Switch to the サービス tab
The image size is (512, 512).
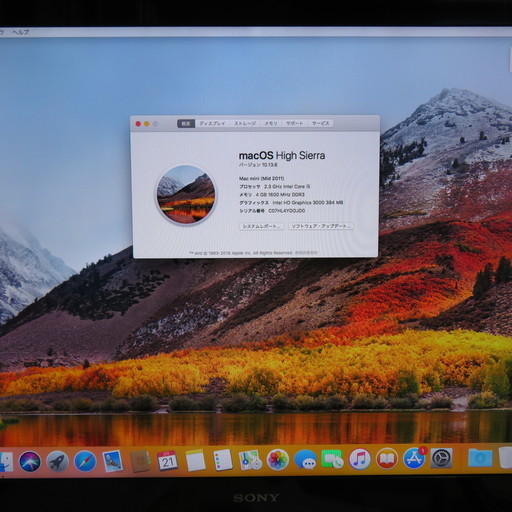[x=320, y=123]
